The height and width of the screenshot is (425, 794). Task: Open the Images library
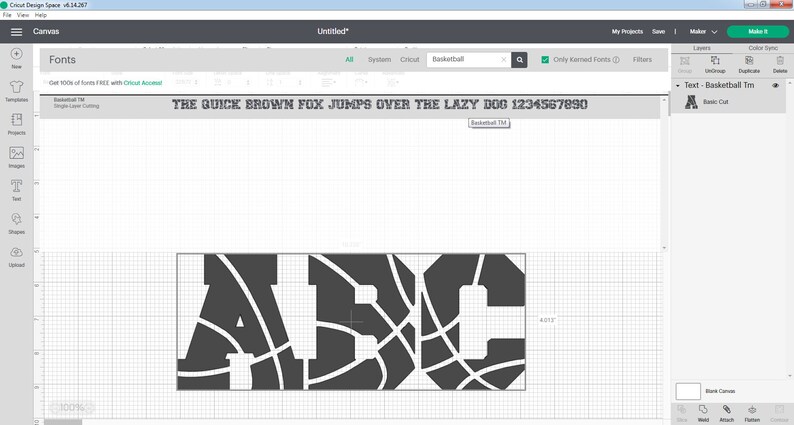[x=16, y=157]
